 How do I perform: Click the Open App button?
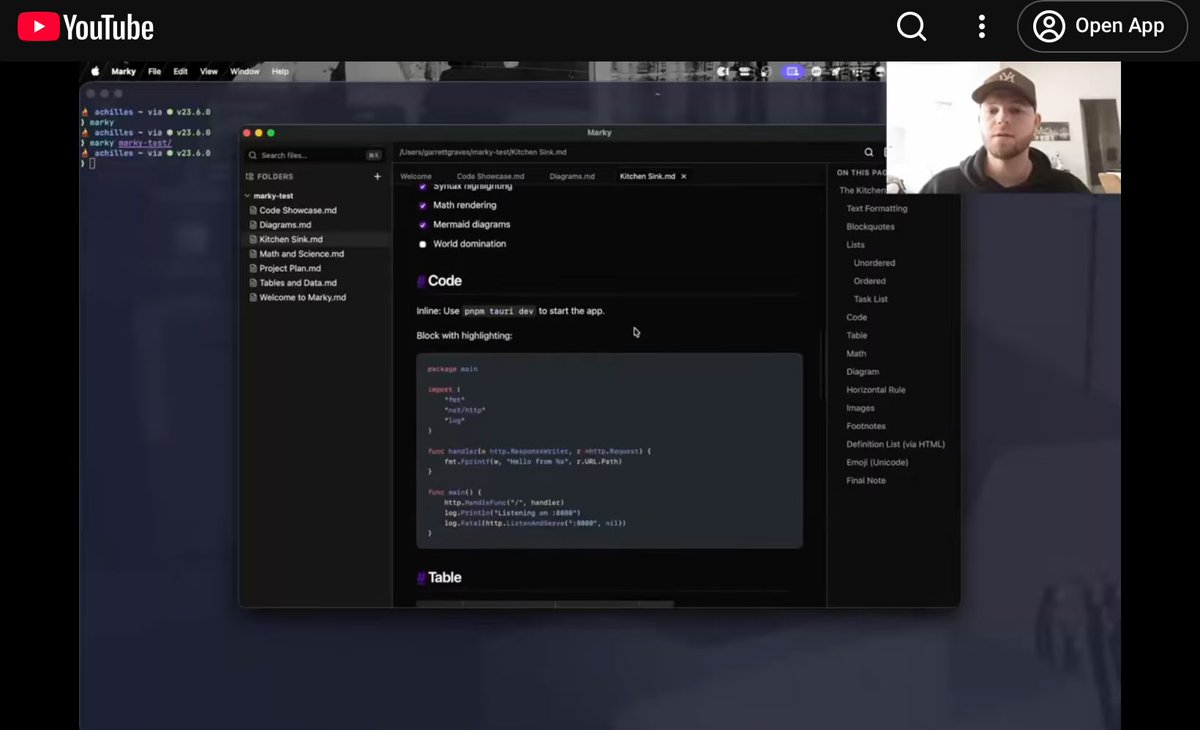(x=1102, y=27)
